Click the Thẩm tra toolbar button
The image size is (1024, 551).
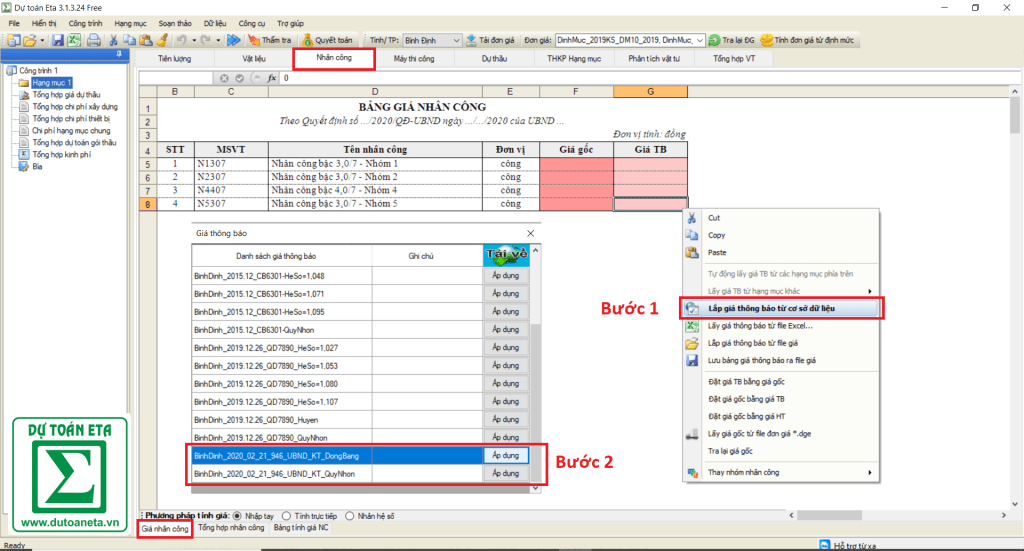(x=270, y=40)
